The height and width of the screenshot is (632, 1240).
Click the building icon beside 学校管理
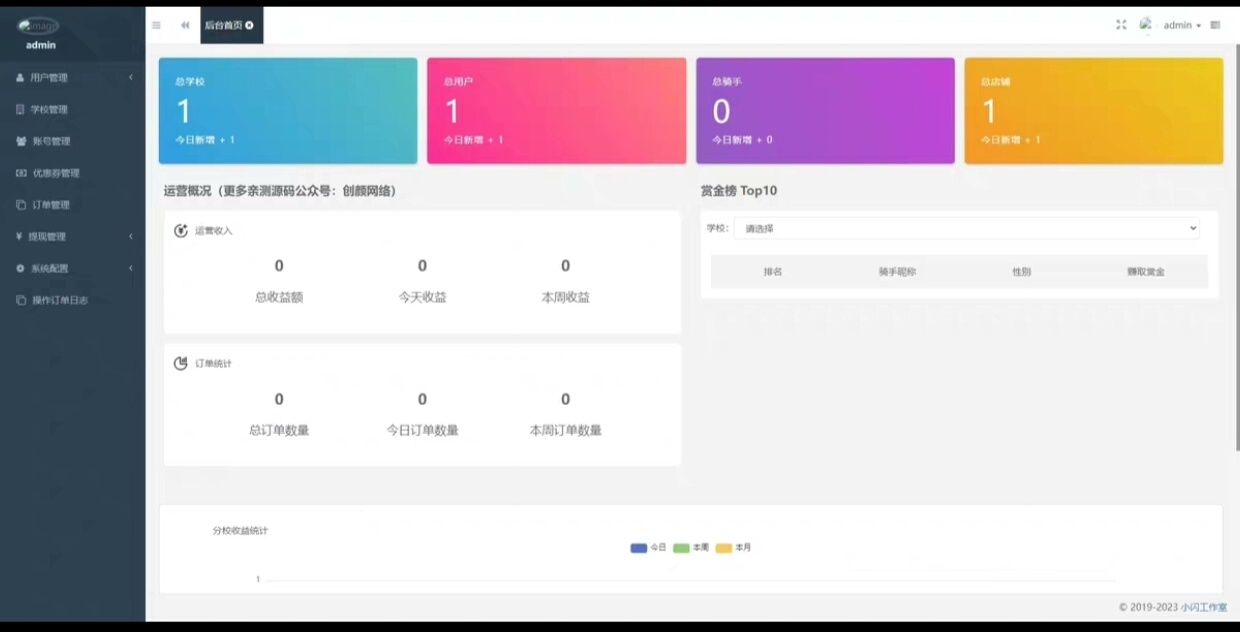[x=20, y=109]
